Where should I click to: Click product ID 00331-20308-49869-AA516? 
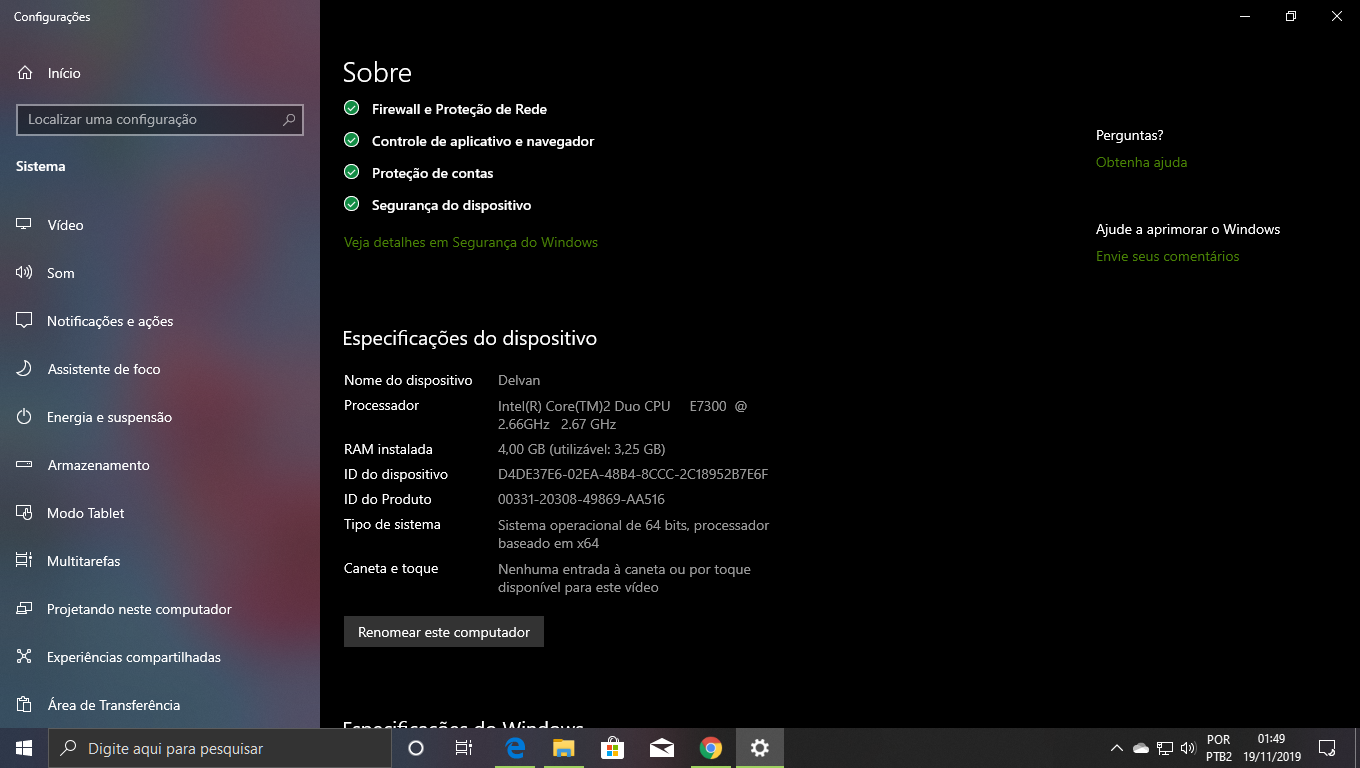581,499
